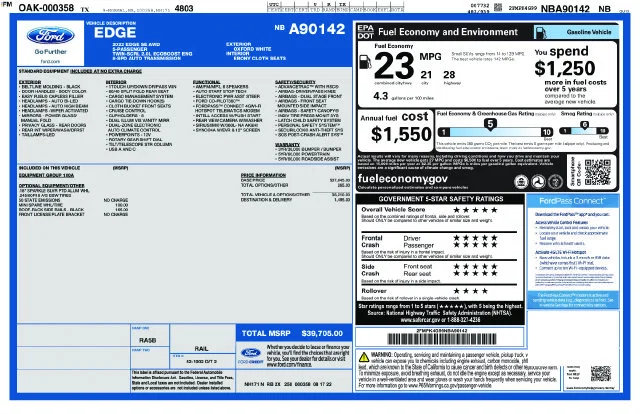Click the NB A90142 code in blue header
The width and height of the screenshot is (640, 414).
(x=310, y=29)
